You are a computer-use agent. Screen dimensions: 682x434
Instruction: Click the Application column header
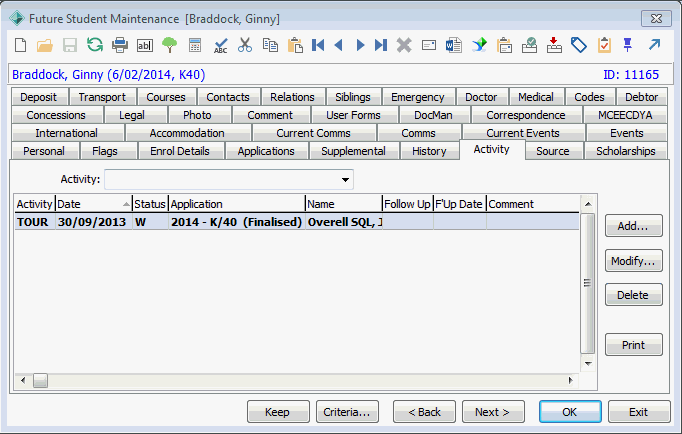click(x=237, y=204)
